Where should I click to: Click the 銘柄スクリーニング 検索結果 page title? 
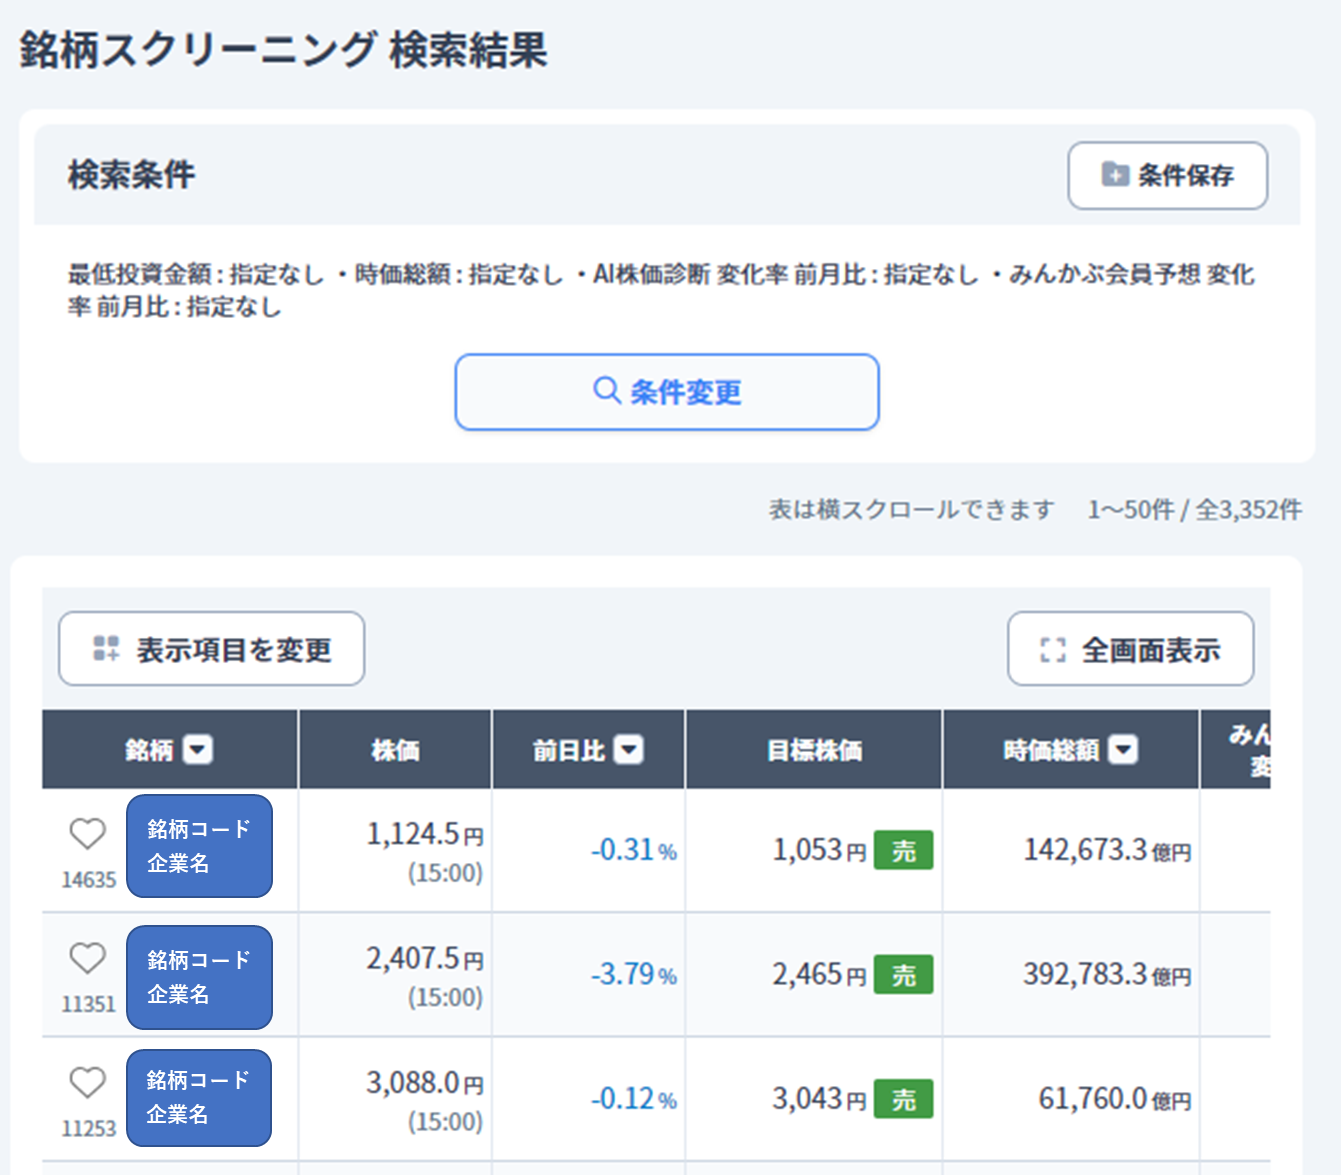pos(283,50)
